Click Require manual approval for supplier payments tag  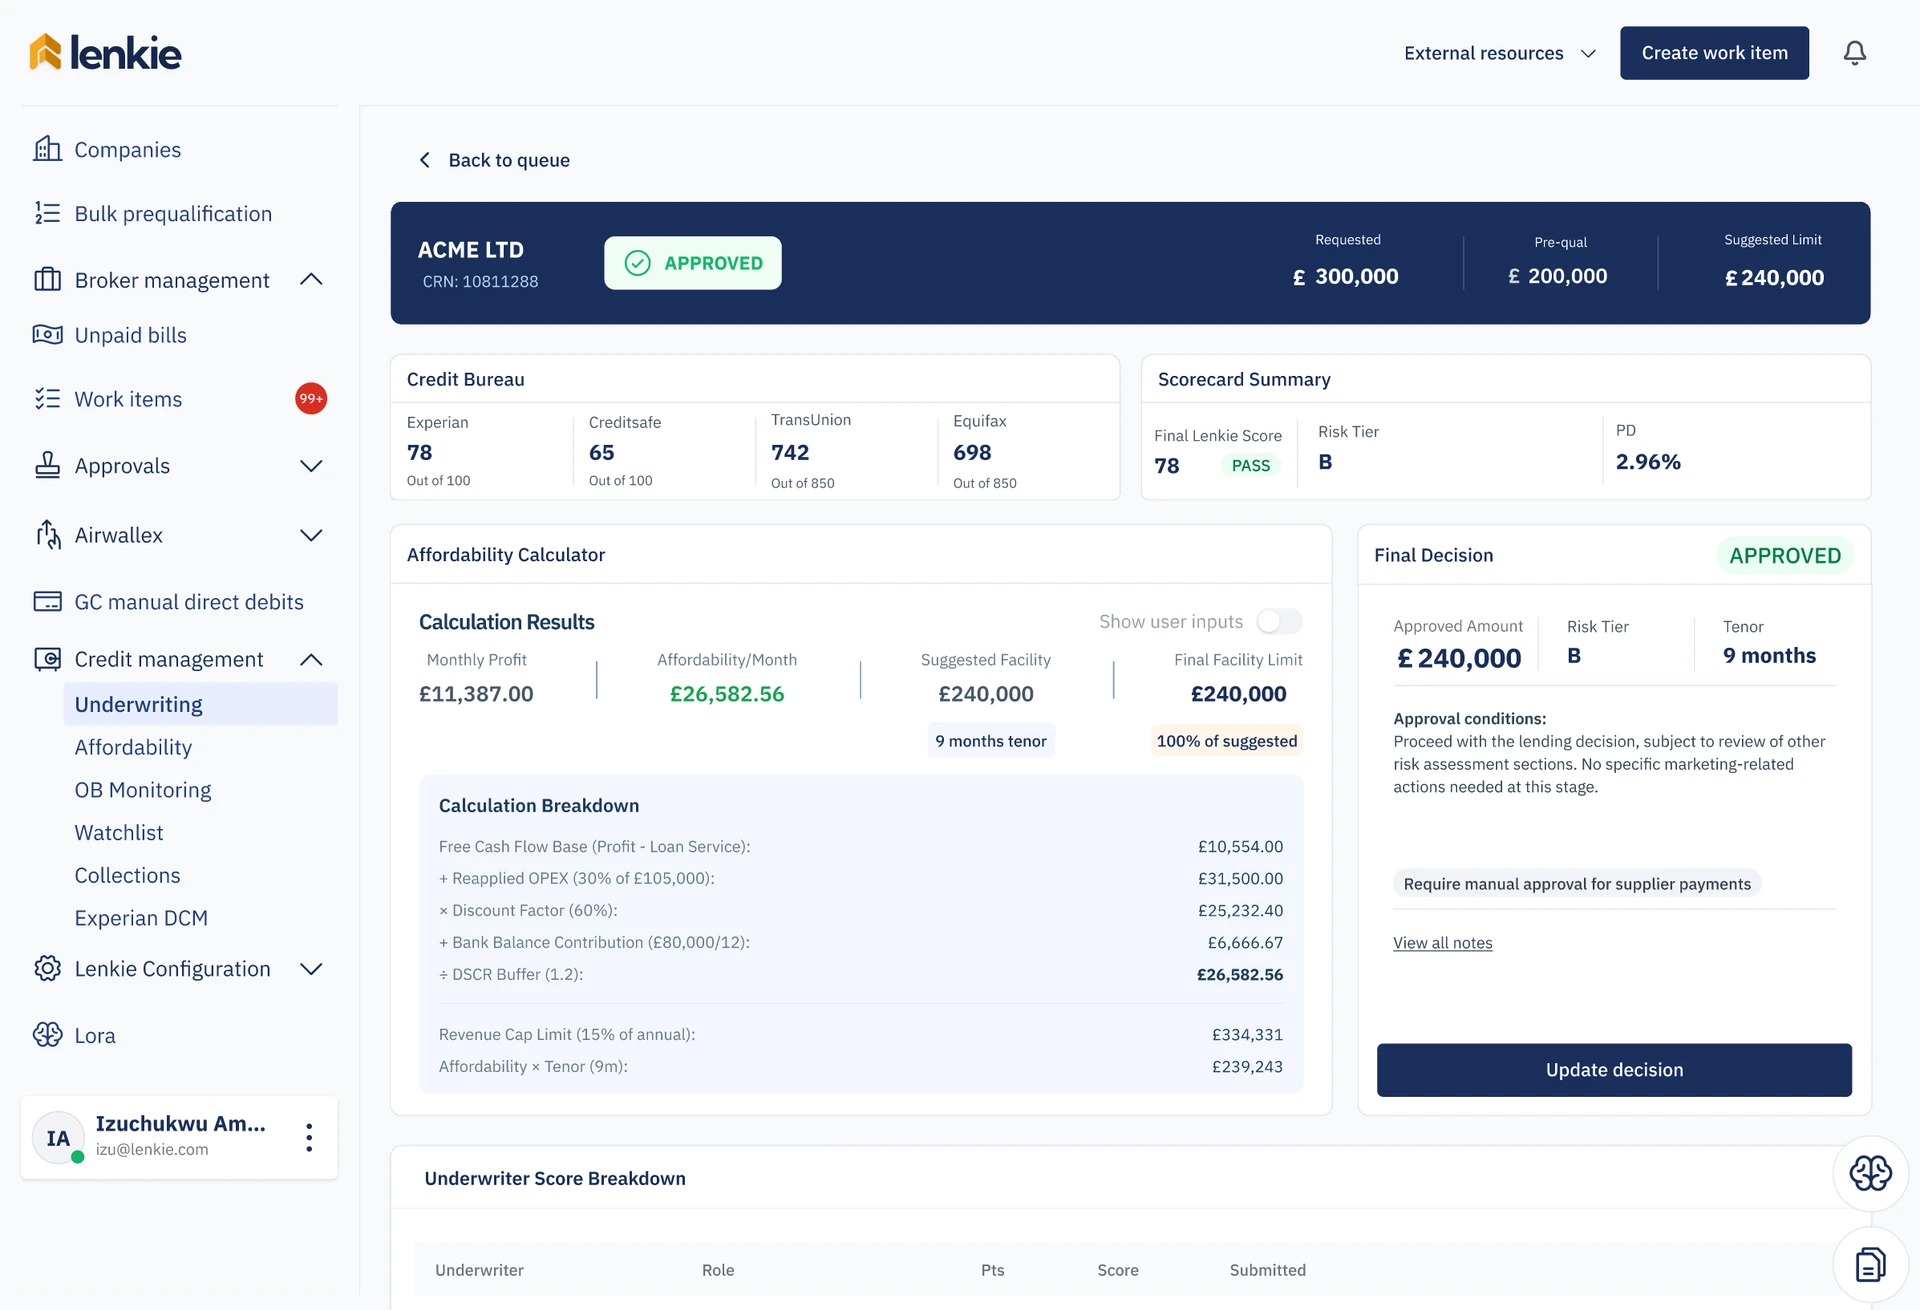(1577, 884)
